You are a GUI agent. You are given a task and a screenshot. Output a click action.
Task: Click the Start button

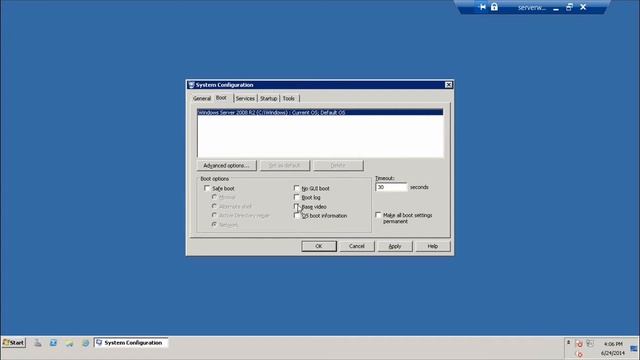[14, 342]
